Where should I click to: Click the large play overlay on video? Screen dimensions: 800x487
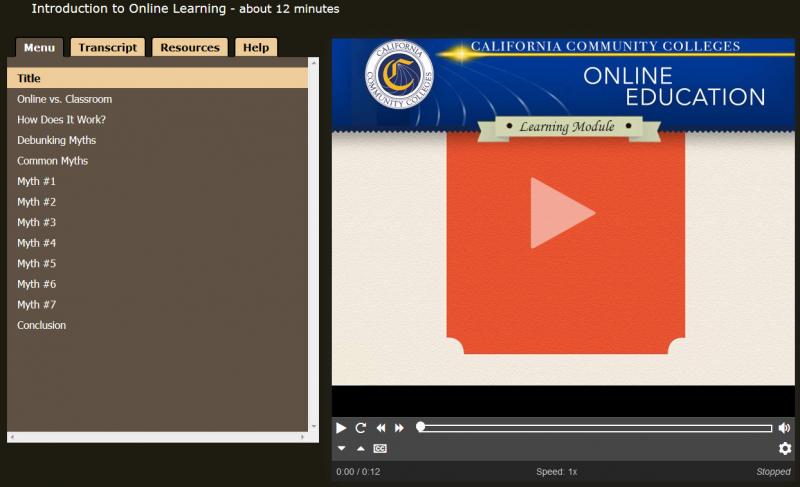tap(562, 213)
